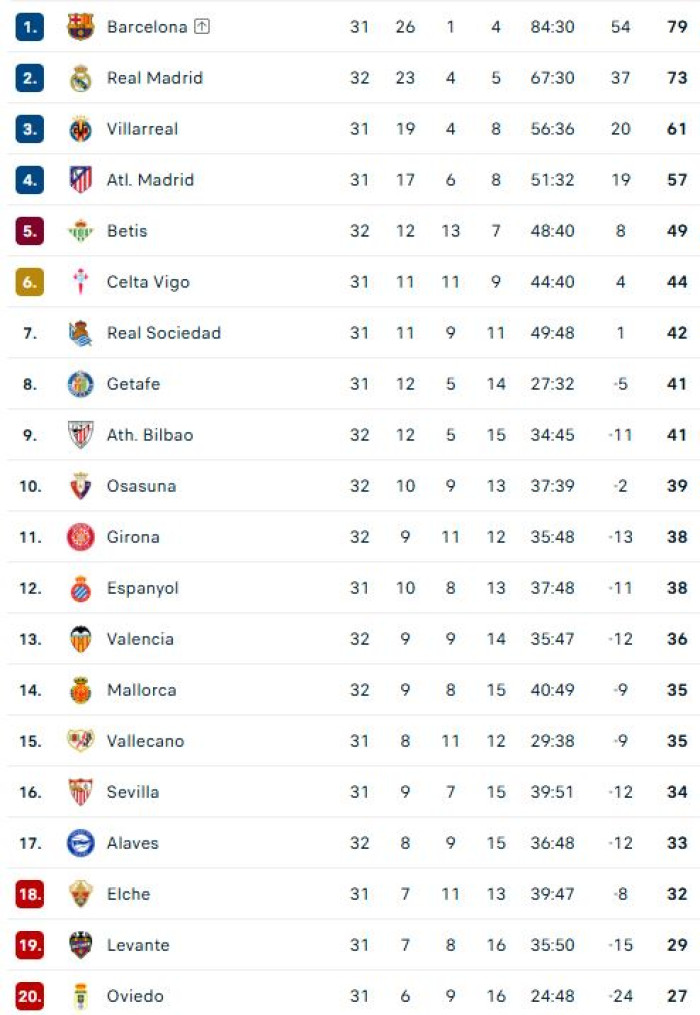Select the Espanyol team name
This screenshot has width=700, height=1015.
point(143,588)
